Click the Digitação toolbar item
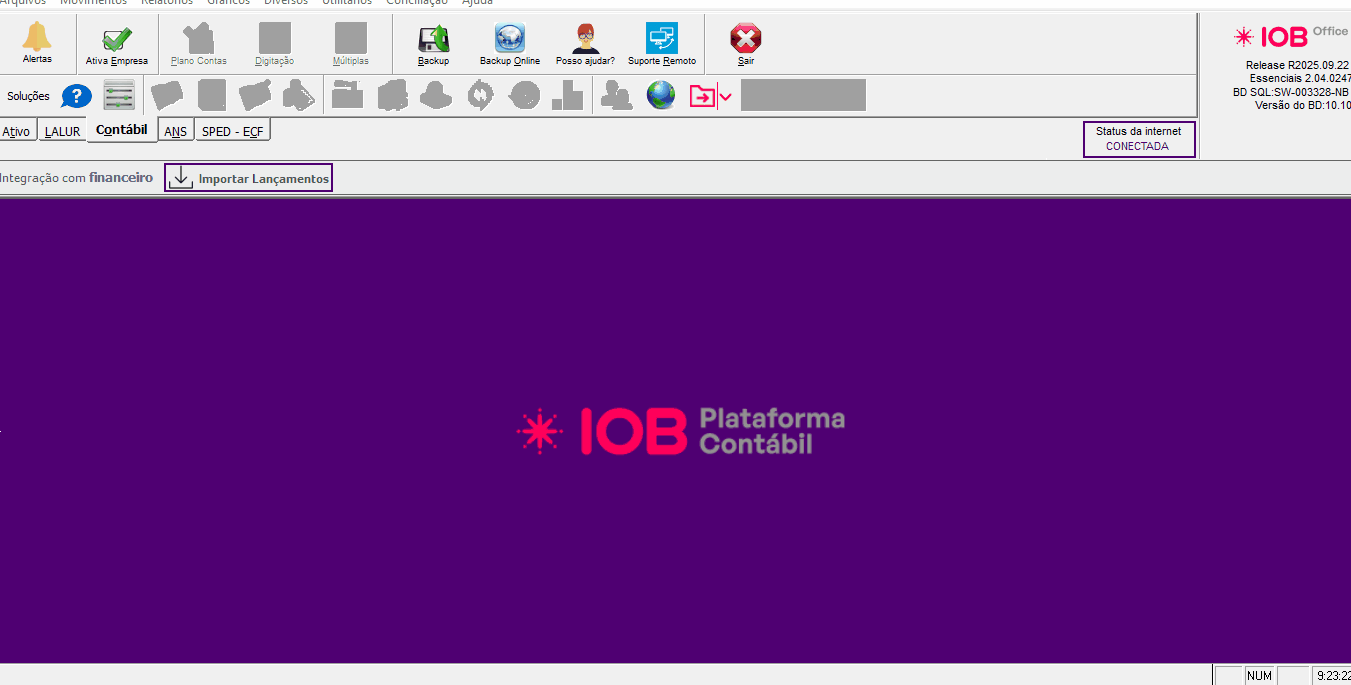 pos(274,43)
